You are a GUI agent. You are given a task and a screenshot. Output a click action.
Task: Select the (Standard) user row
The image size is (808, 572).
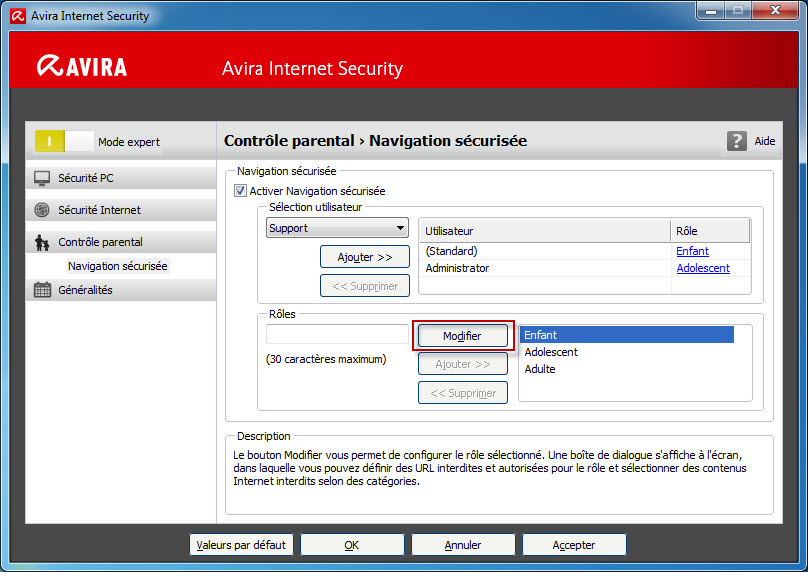585,251
